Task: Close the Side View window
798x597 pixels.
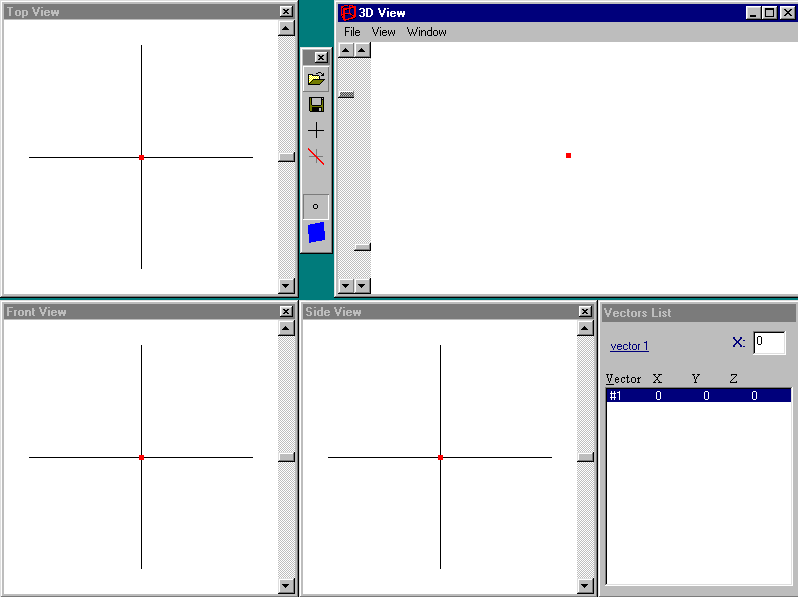Action: pos(585,311)
